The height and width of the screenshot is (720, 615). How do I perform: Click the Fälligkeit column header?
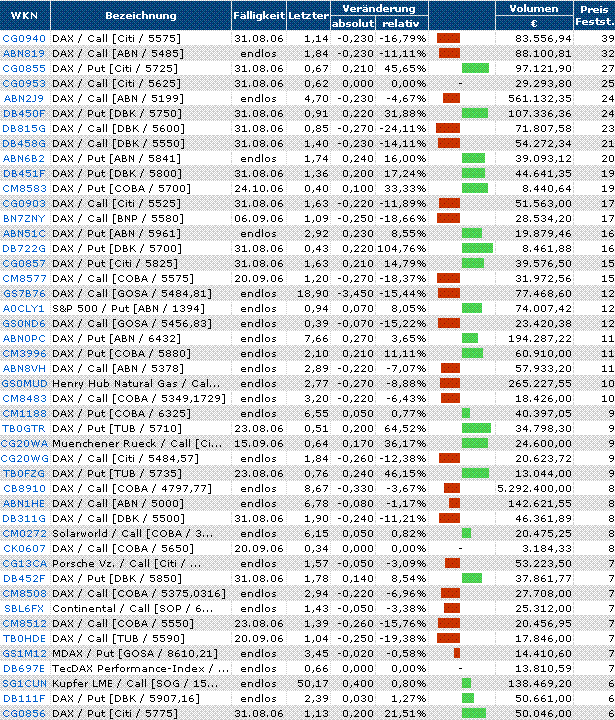pos(259,16)
